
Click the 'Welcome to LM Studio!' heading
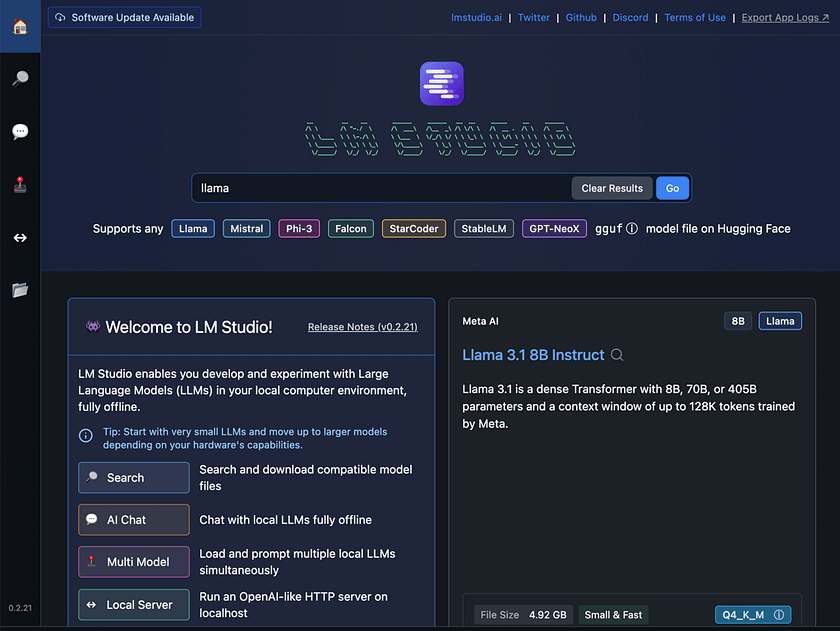[x=189, y=327]
